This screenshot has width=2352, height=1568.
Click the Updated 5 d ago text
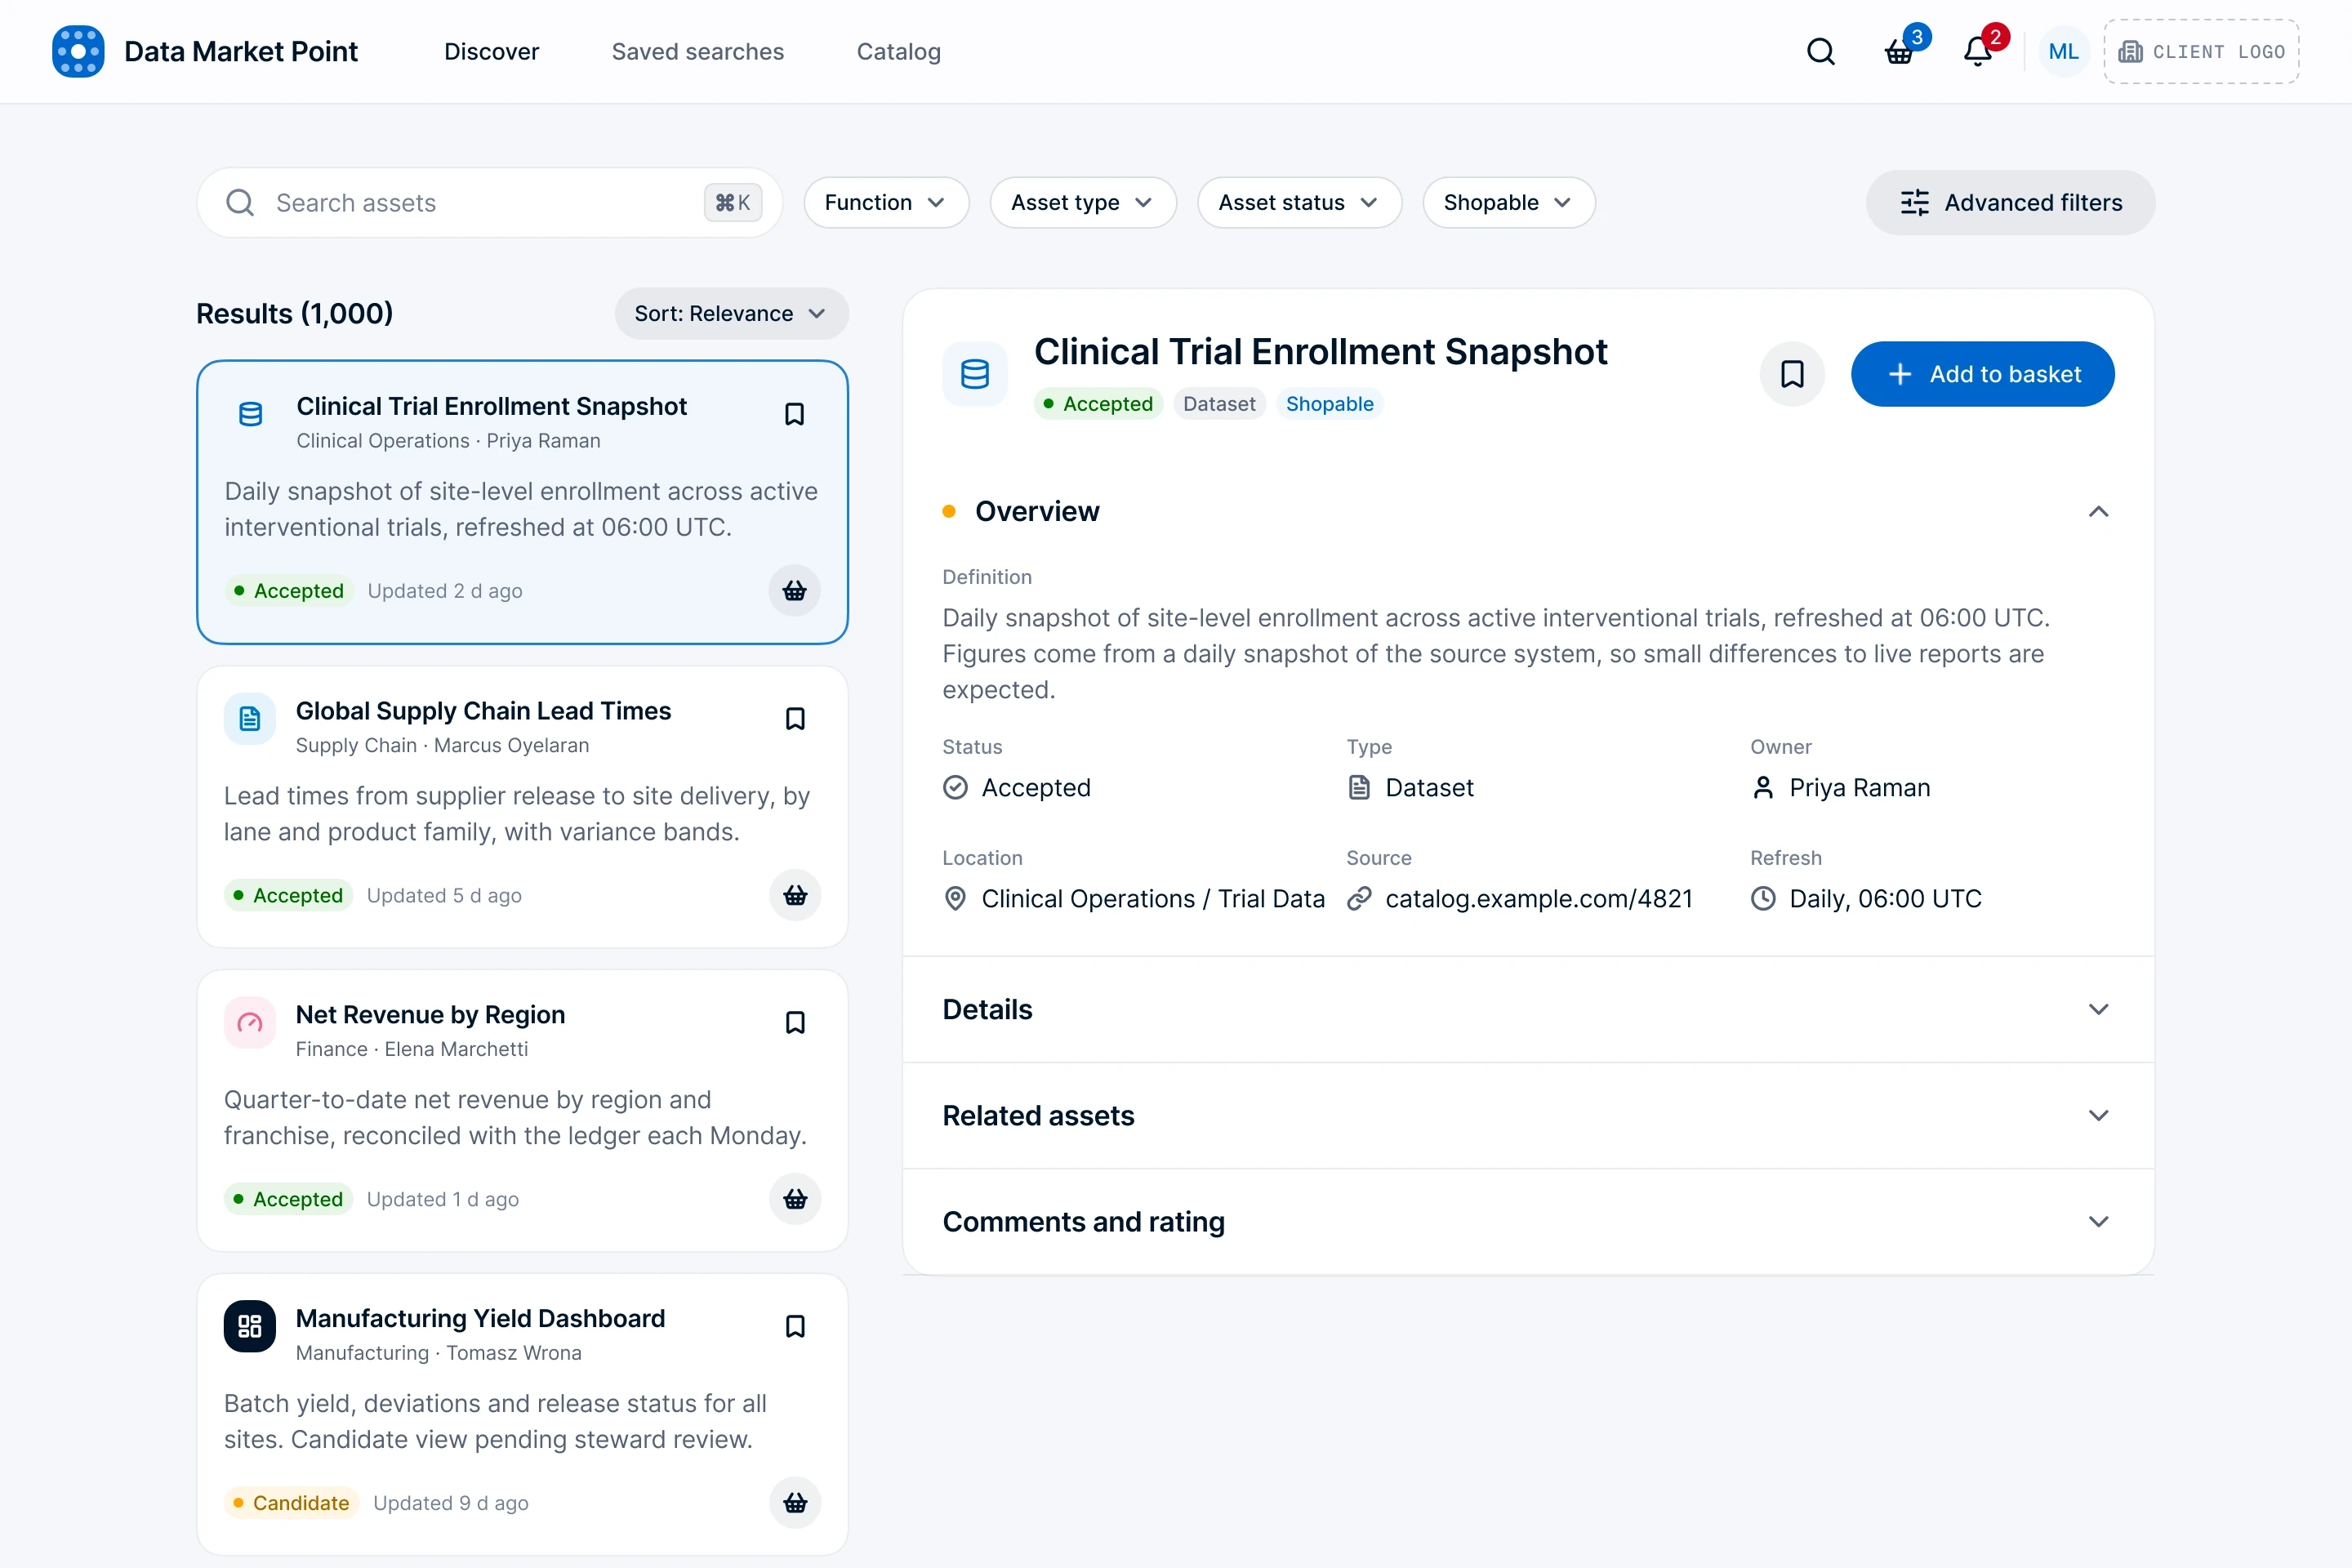pyautogui.click(x=444, y=895)
